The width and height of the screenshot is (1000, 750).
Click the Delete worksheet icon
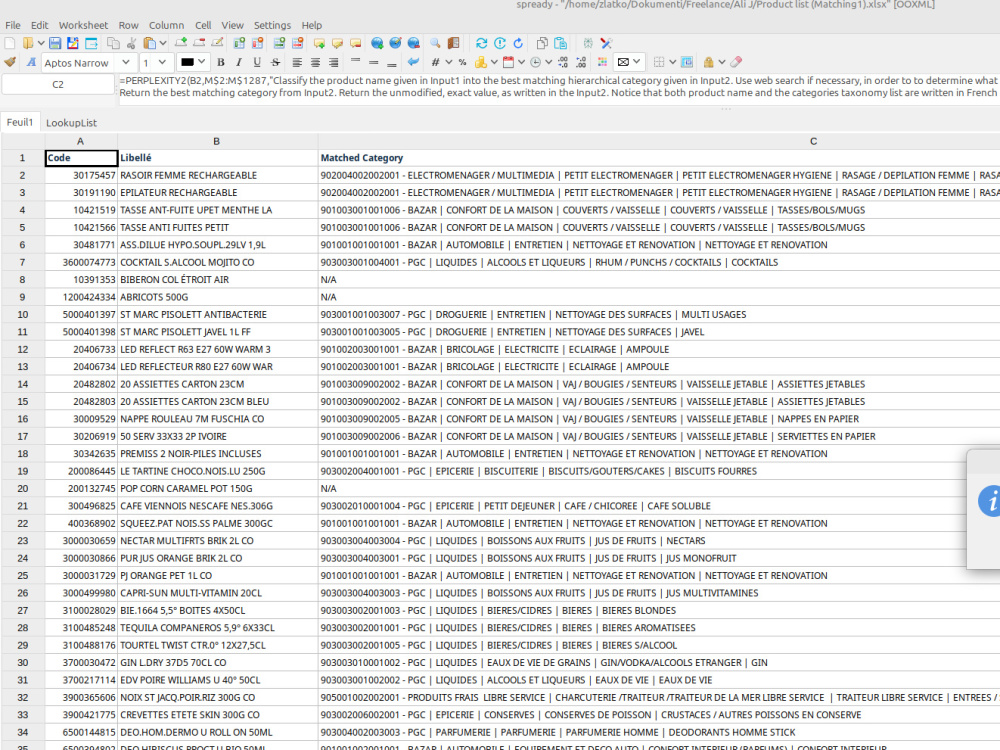(x=199, y=43)
